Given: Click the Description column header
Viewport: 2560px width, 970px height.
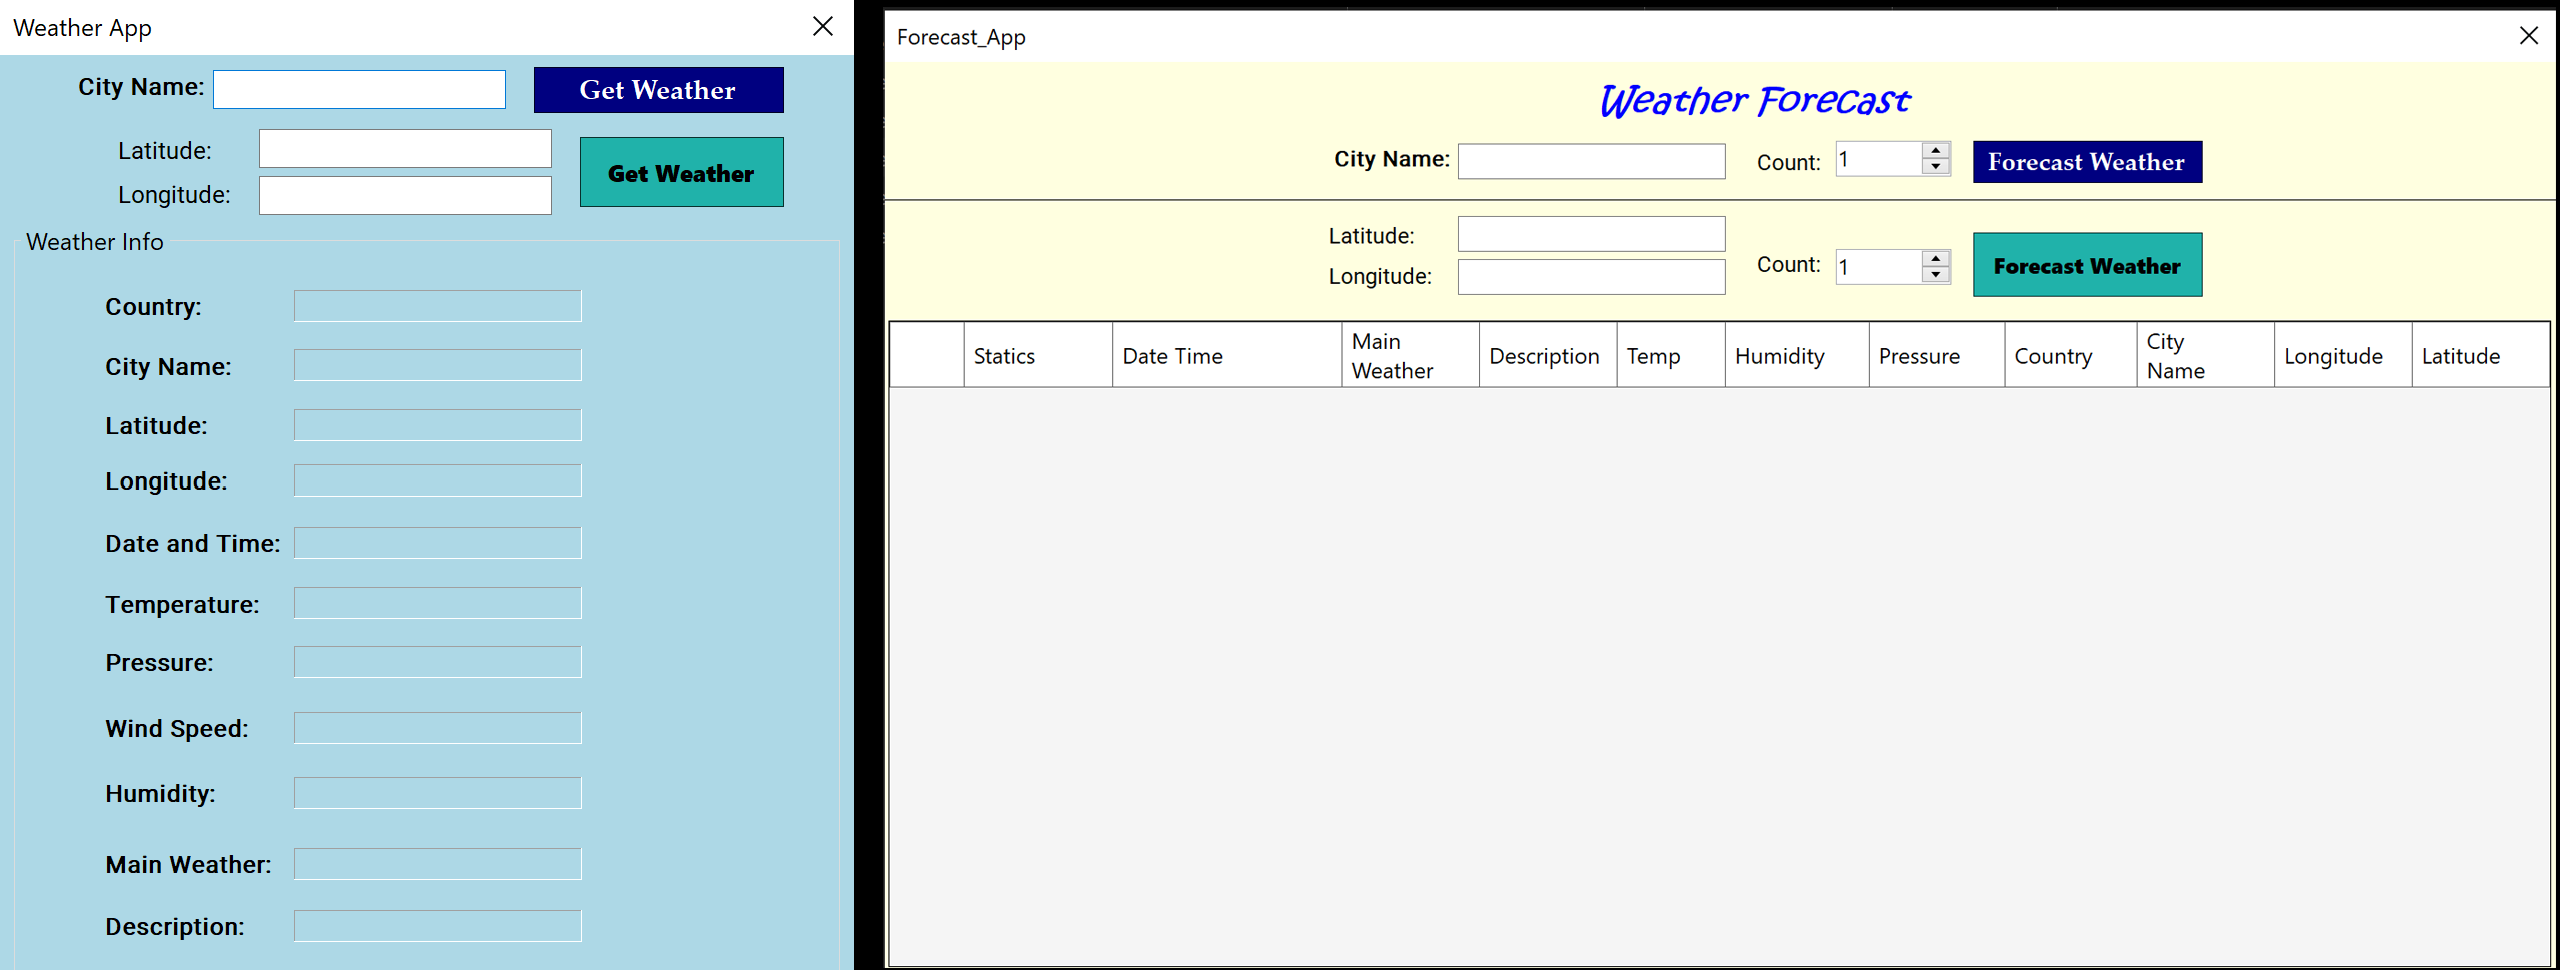Looking at the screenshot, I should click(1548, 355).
